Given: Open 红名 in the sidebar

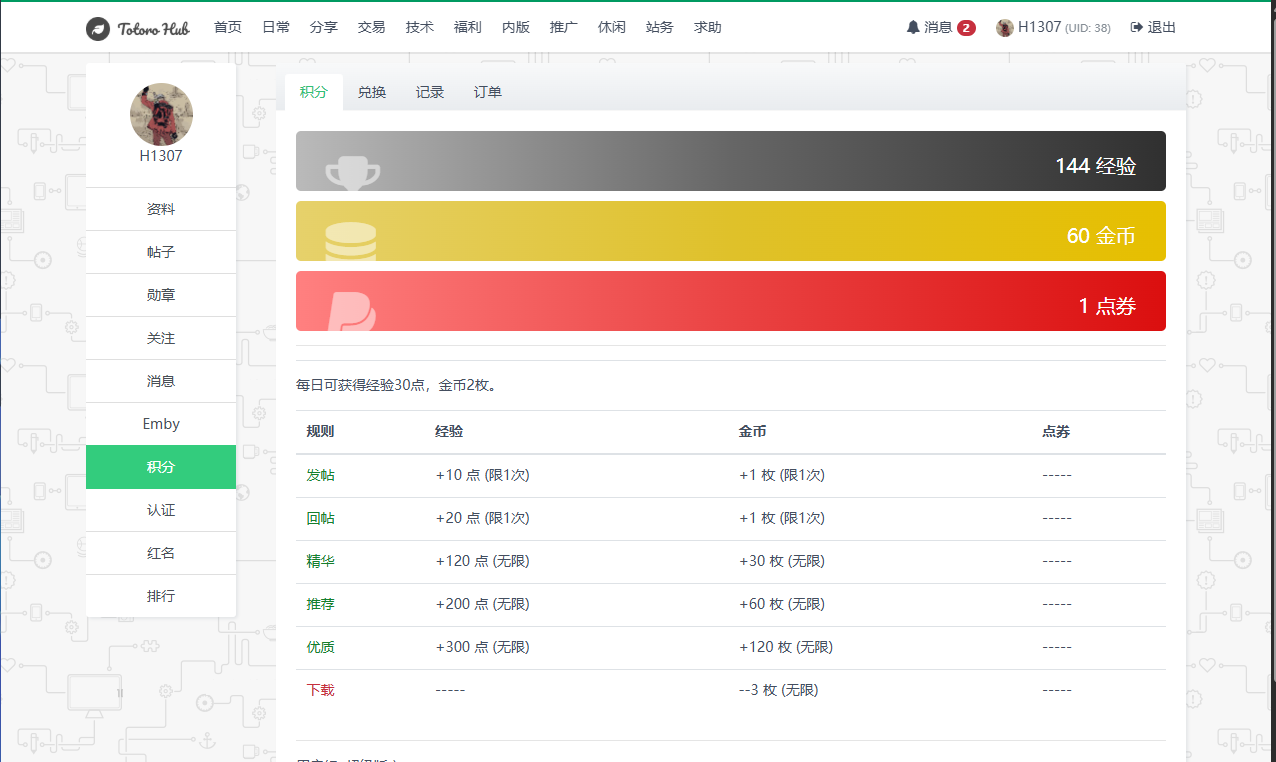Looking at the screenshot, I should (161, 553).
